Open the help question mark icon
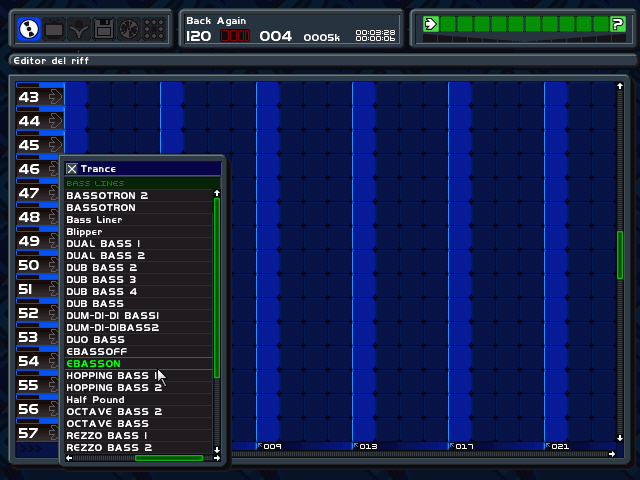This screenshot has height=480, width=640. [x=618, y=24]
